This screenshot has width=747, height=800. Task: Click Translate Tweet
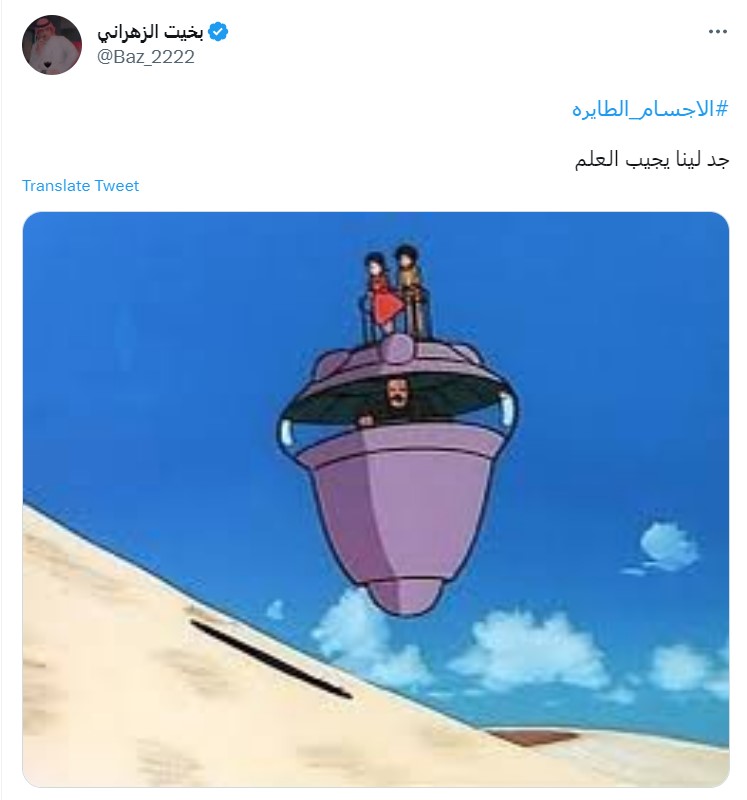[80, 186]
